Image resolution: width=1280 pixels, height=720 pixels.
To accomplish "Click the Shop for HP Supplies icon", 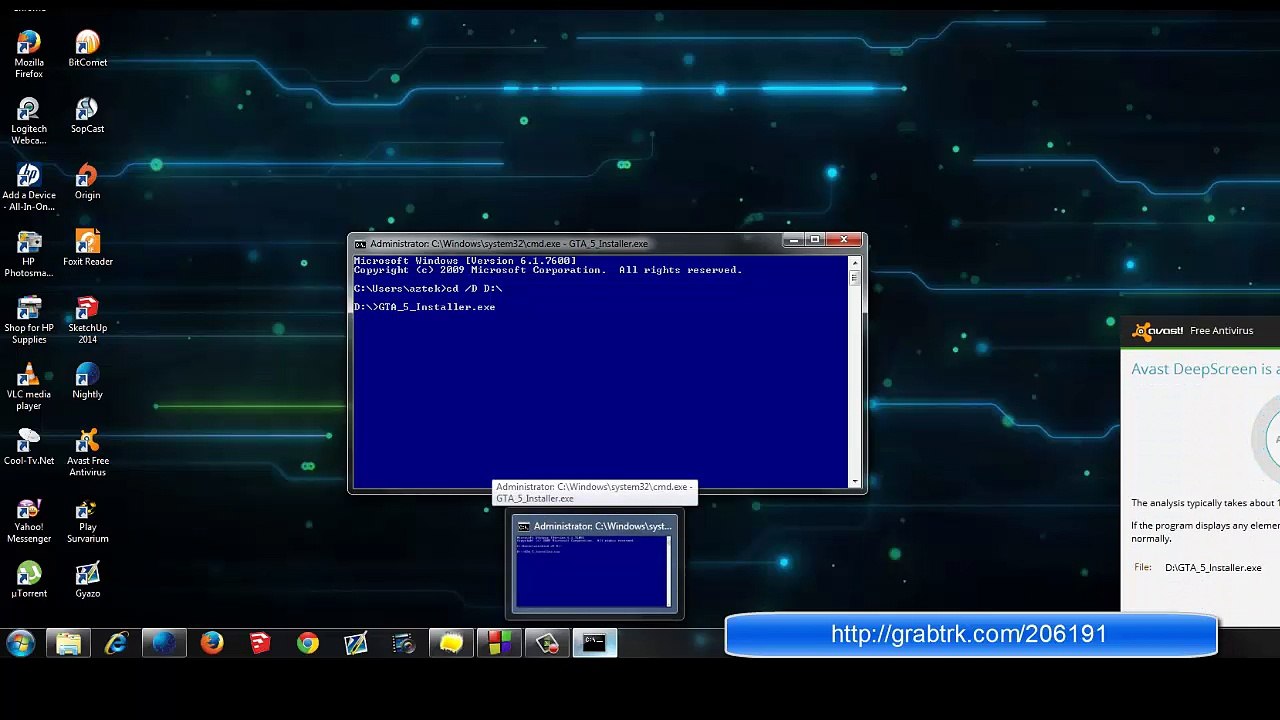I will click(x=29, y=320).
